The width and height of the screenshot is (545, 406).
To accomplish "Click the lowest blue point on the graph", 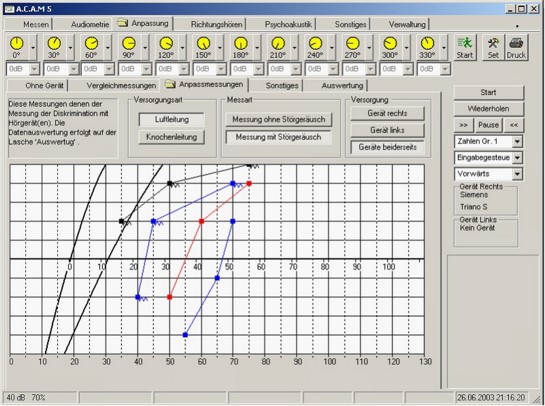I will [x=185, y=335].
